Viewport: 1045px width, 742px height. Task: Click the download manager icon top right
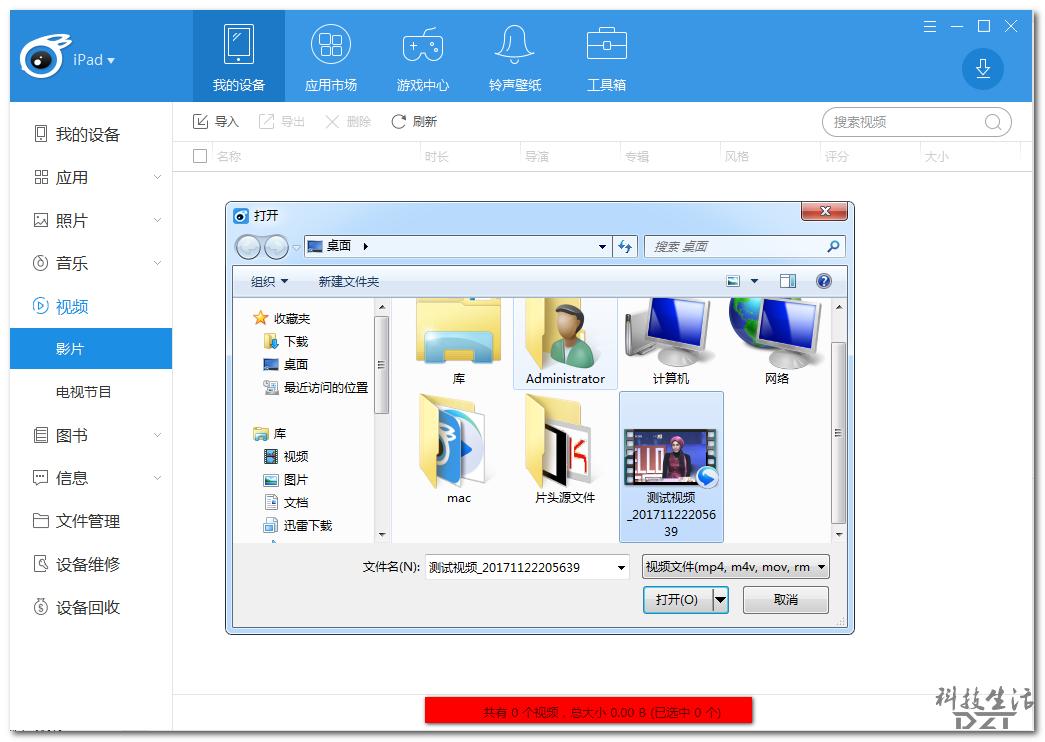(x=982, y=70)
